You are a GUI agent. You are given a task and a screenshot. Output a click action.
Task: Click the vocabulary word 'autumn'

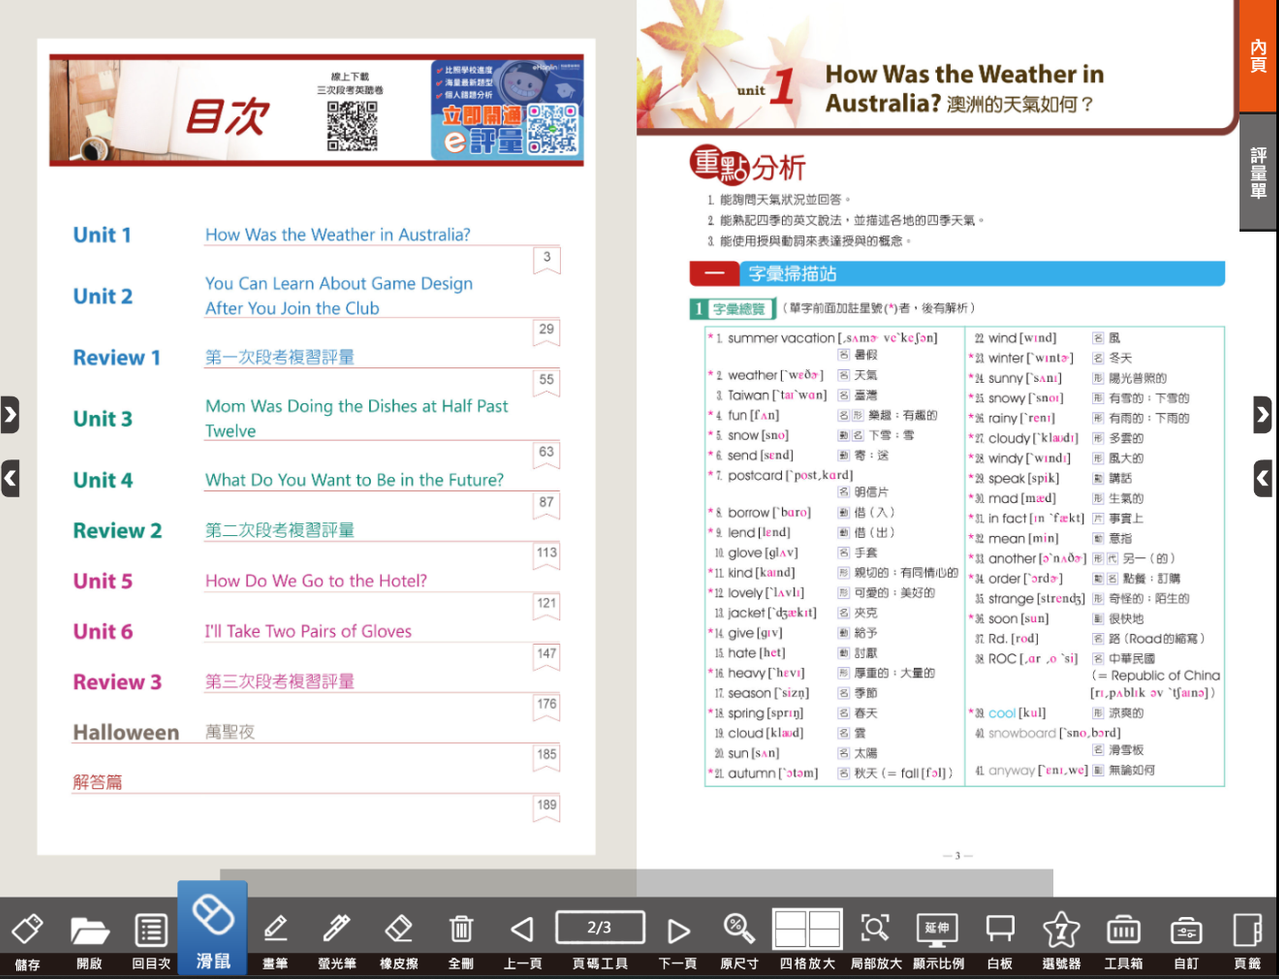pos(751,773)
